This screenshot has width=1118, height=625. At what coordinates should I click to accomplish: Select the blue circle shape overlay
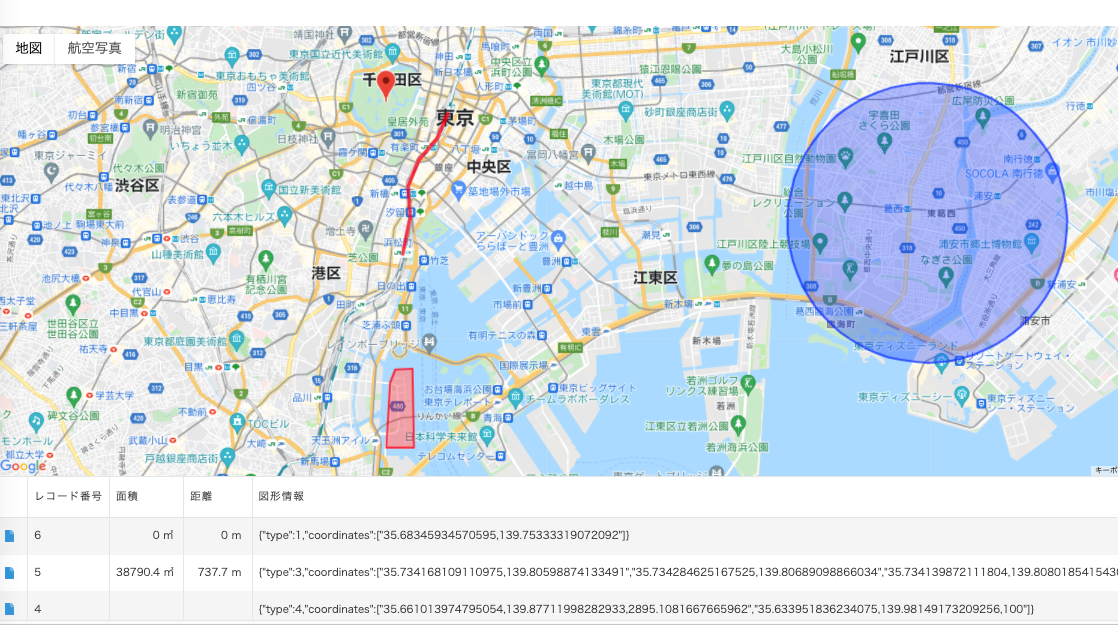(927, 222)
